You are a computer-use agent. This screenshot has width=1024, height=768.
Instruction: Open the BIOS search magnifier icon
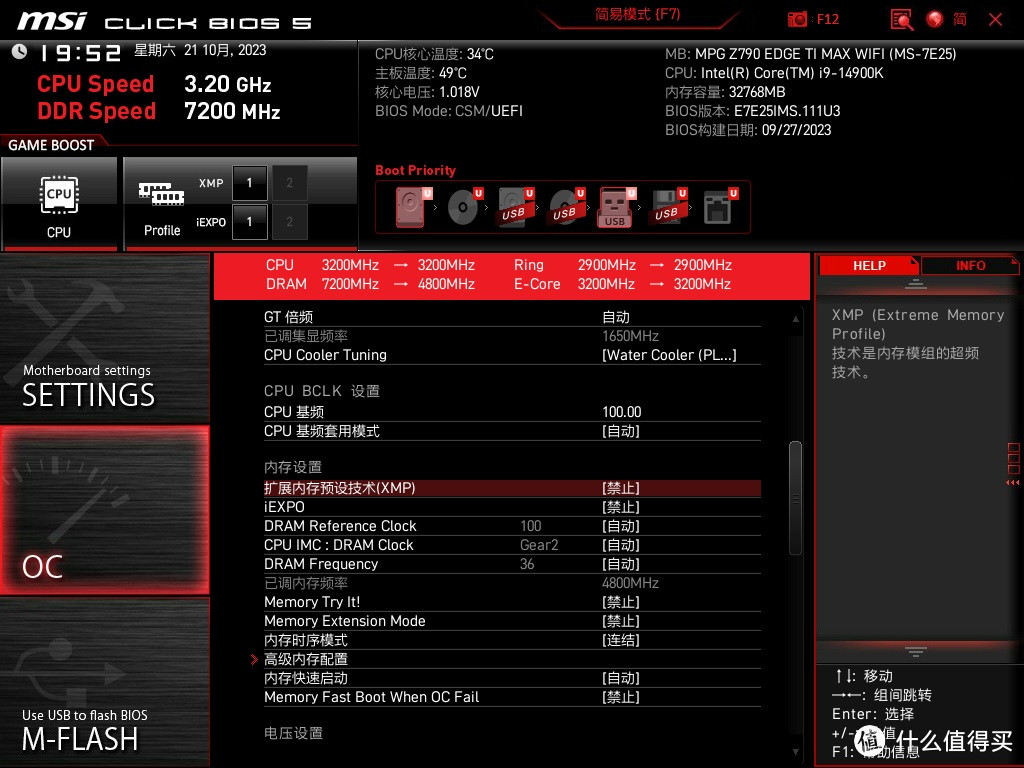pyautogui.click(x=902, y=19)
